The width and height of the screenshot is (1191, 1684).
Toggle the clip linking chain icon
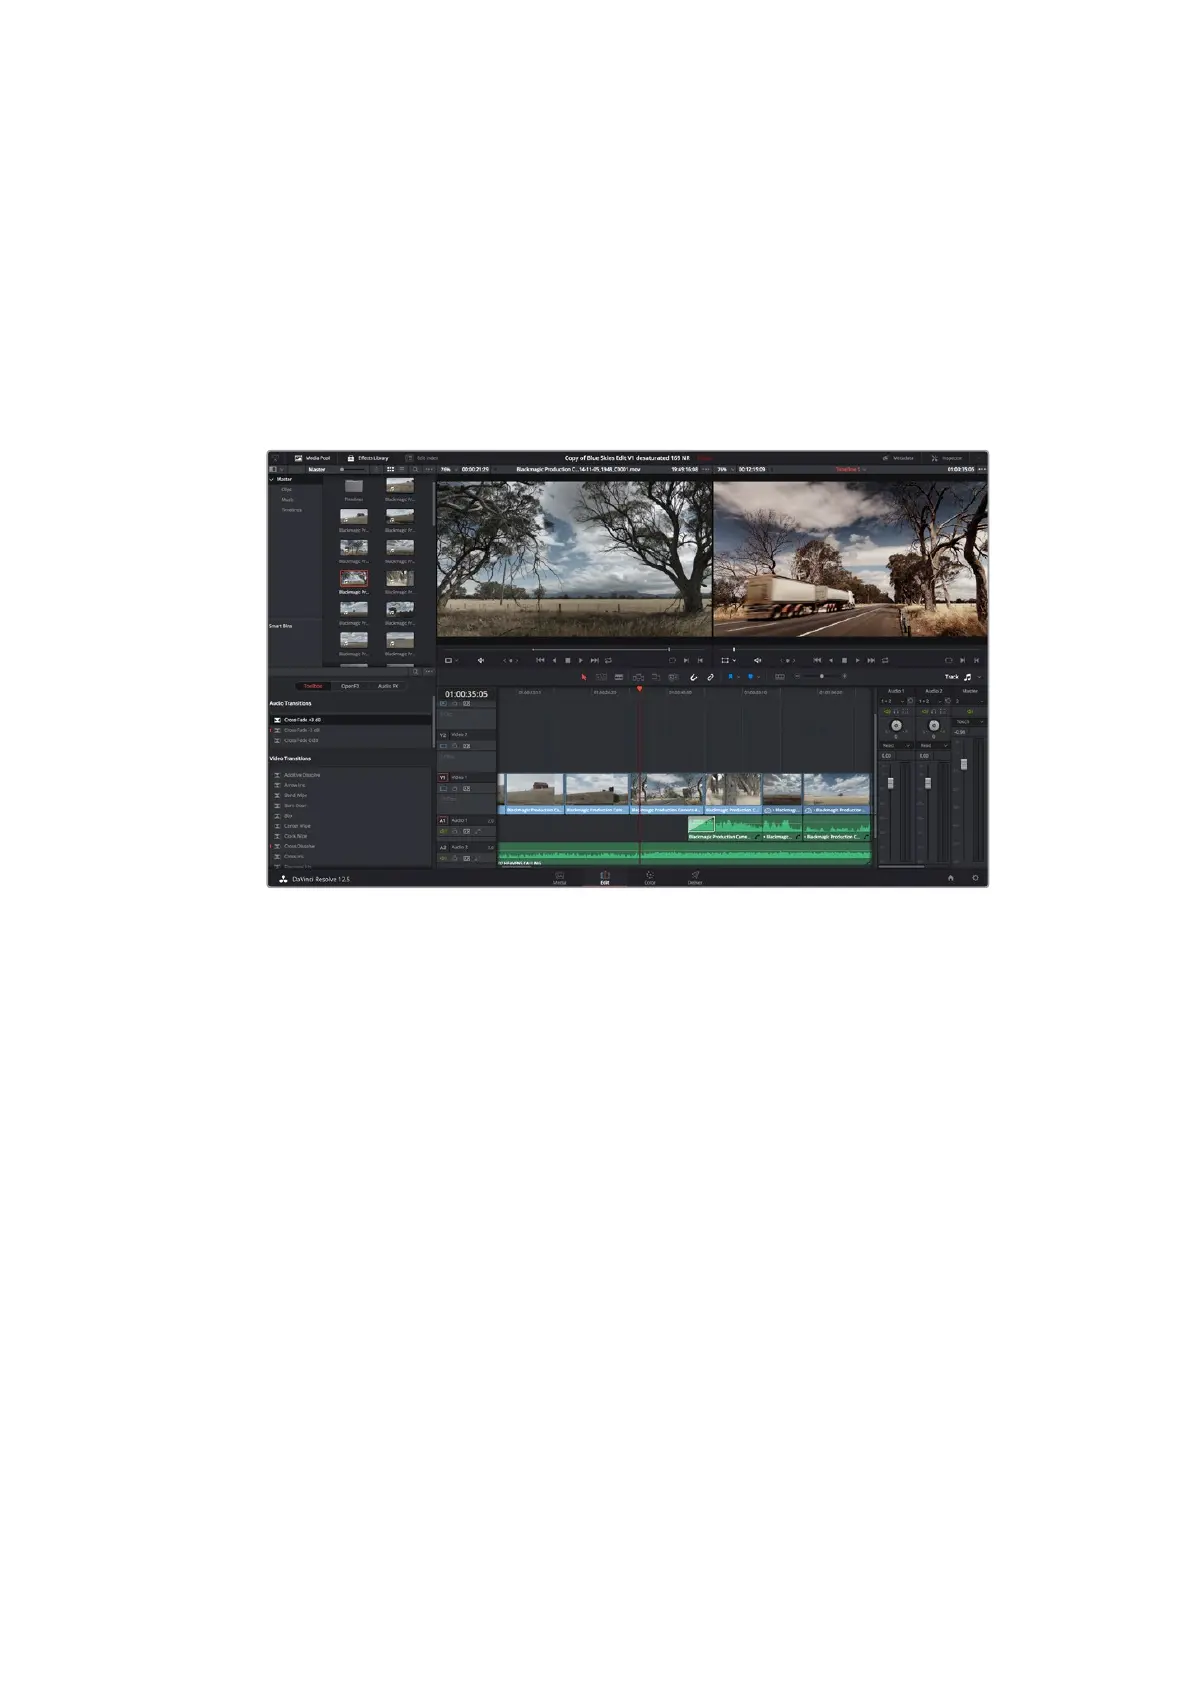click(x=711, y=677)
